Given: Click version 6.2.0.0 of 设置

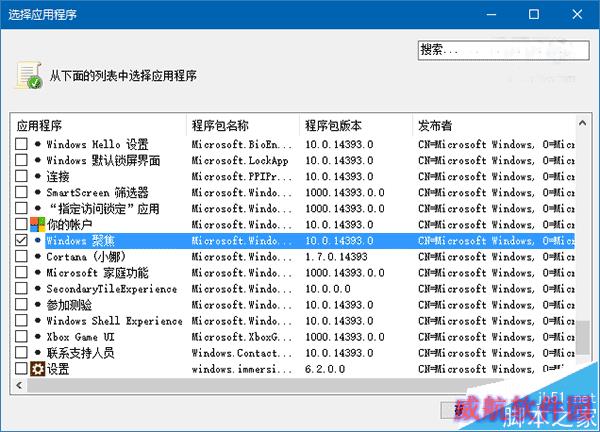Looking at the screenshot, I should [x=325, y=369].
